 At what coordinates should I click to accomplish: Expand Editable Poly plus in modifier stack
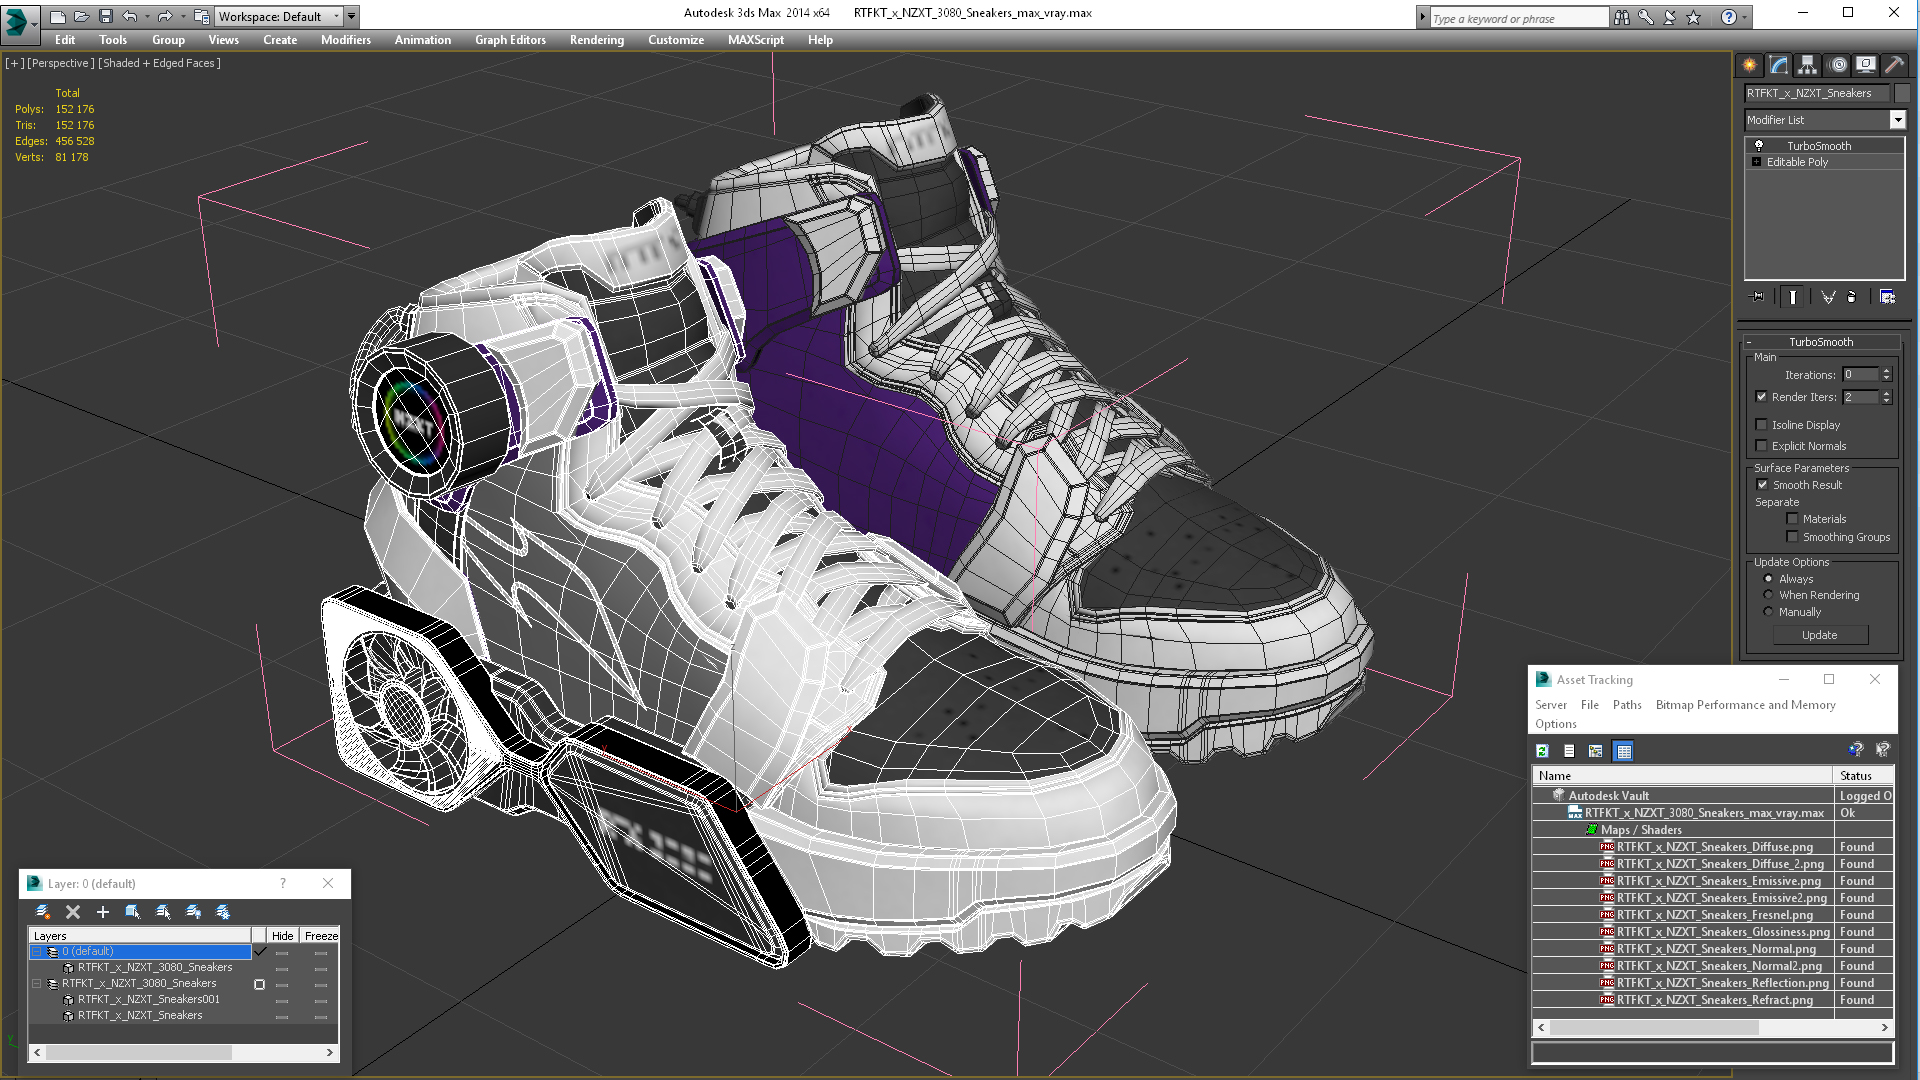pos(1756,162)
